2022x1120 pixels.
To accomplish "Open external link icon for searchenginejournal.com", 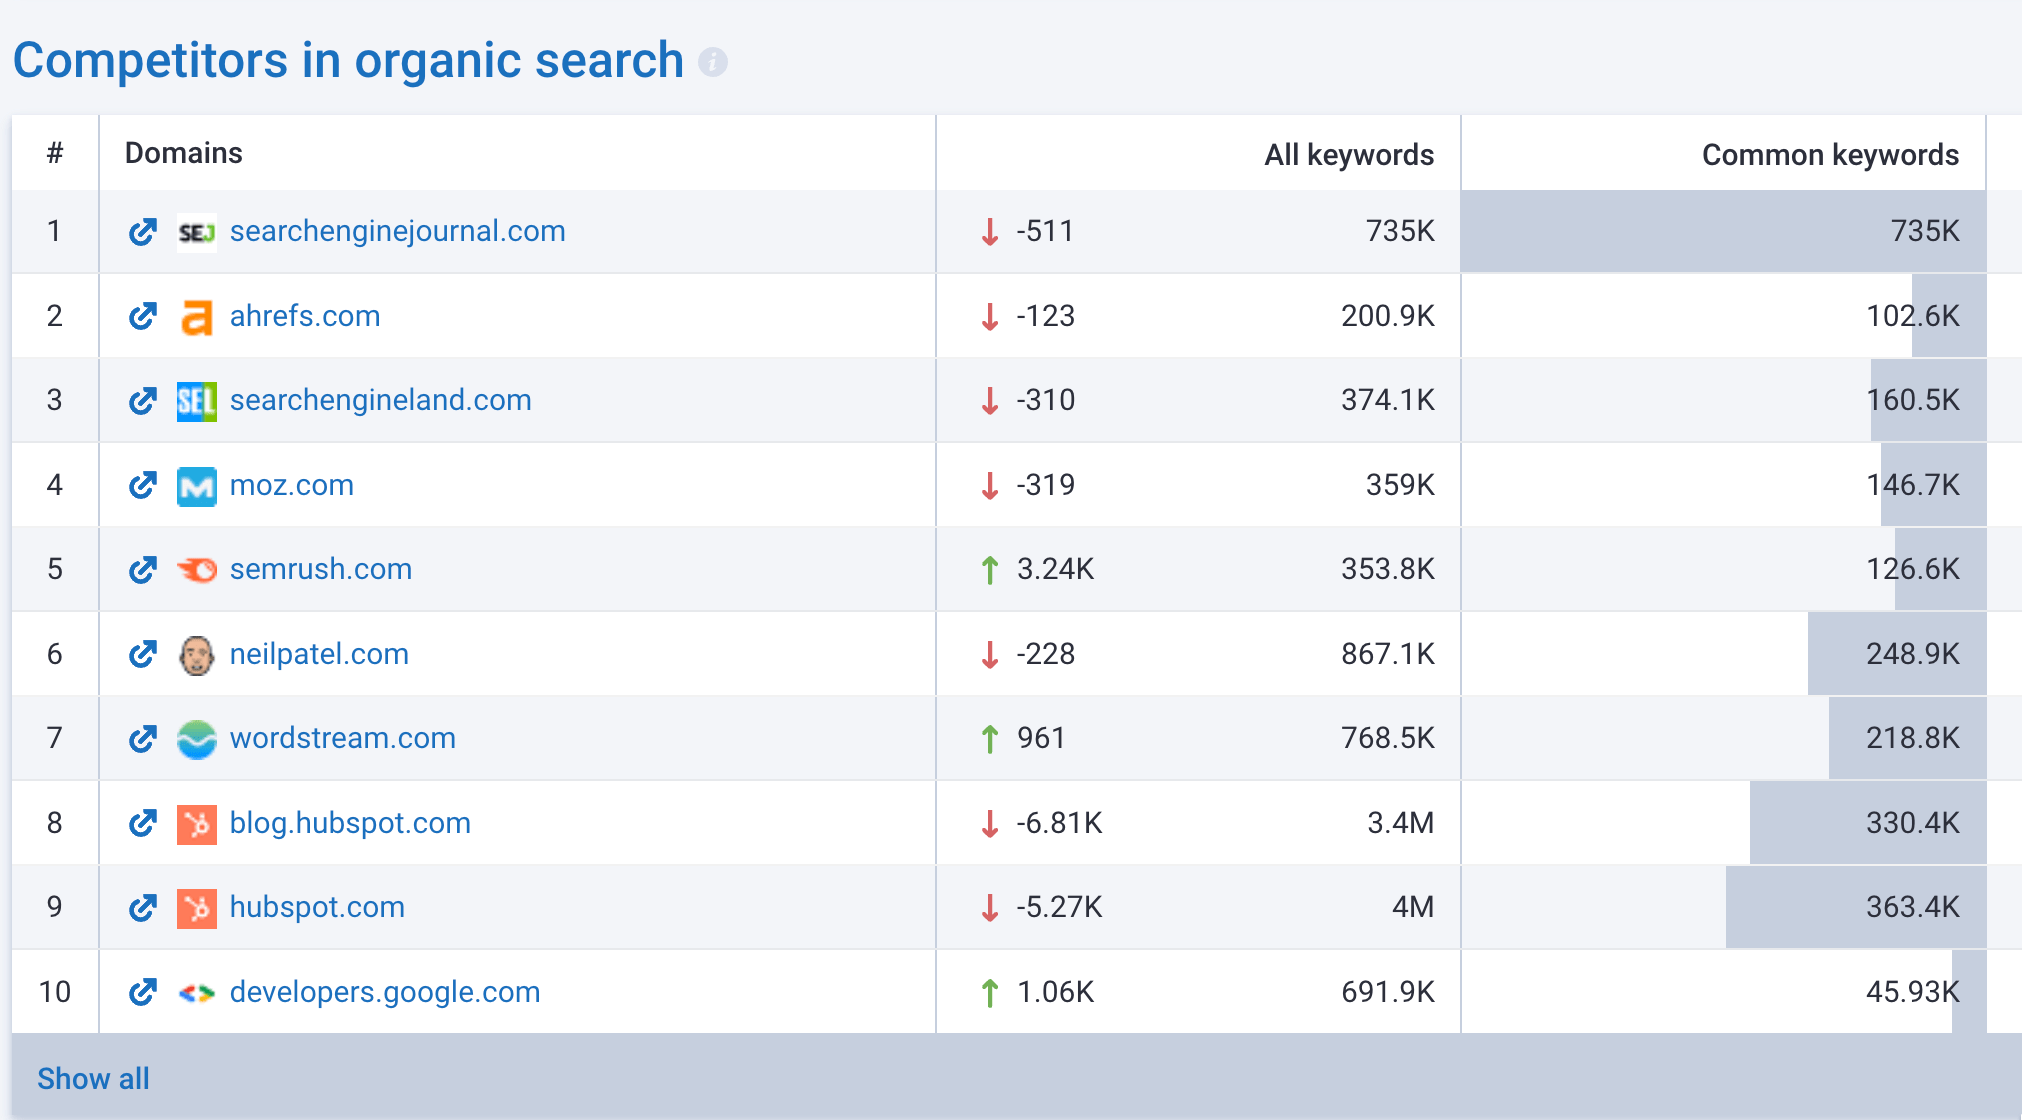I will click(143, 232).
